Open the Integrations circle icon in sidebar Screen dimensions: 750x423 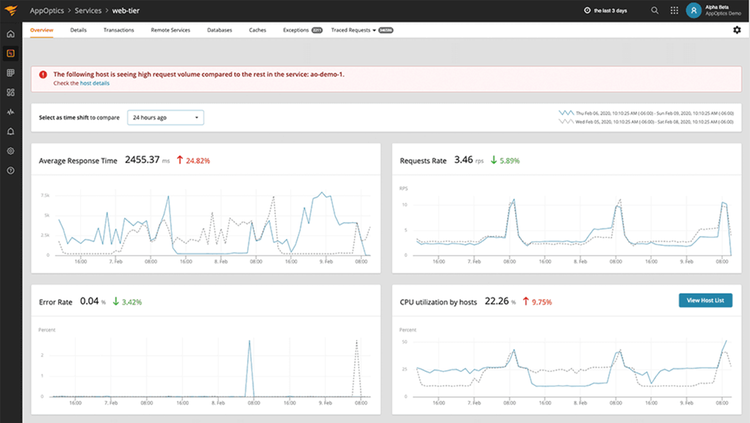tap(11, 151)
